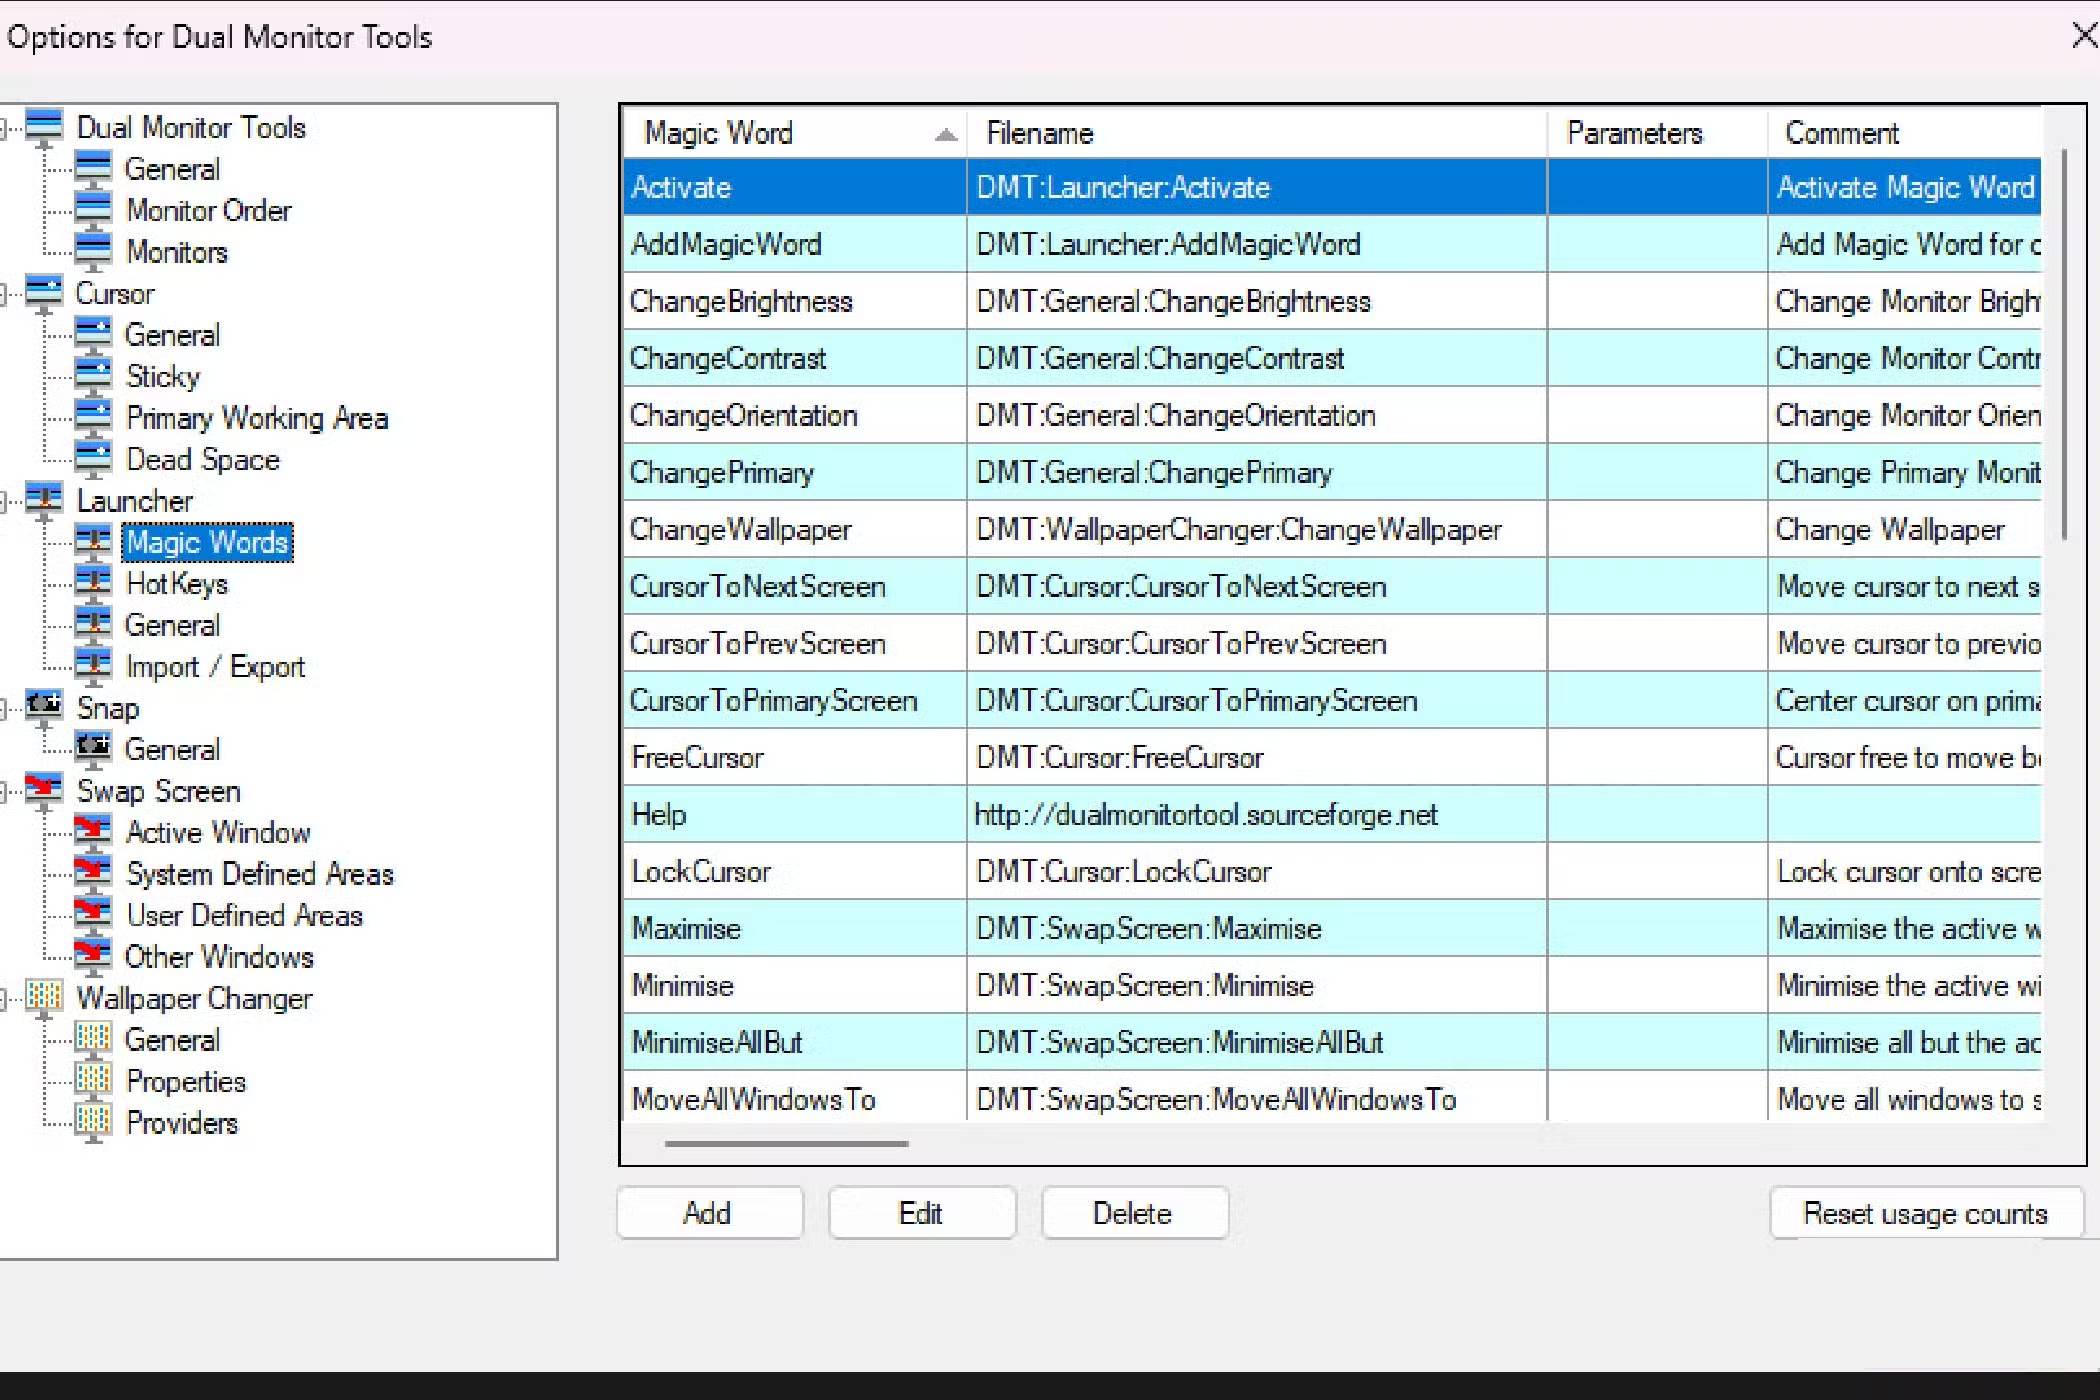Click the Import / Export launcher icon
The image size is (2100, 1400).
point(93,666)
